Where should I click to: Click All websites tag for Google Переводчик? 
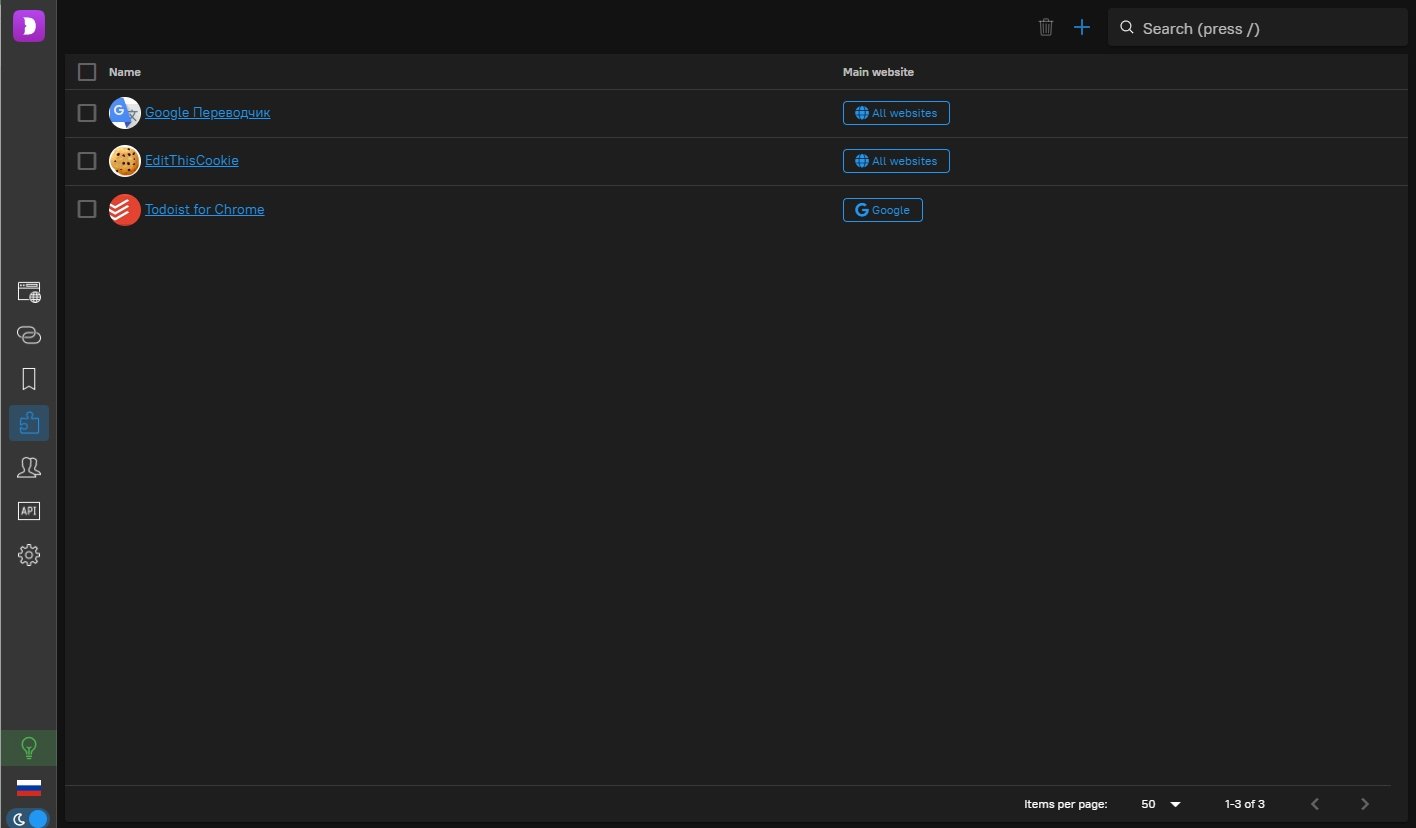click(x=896, y=113)
